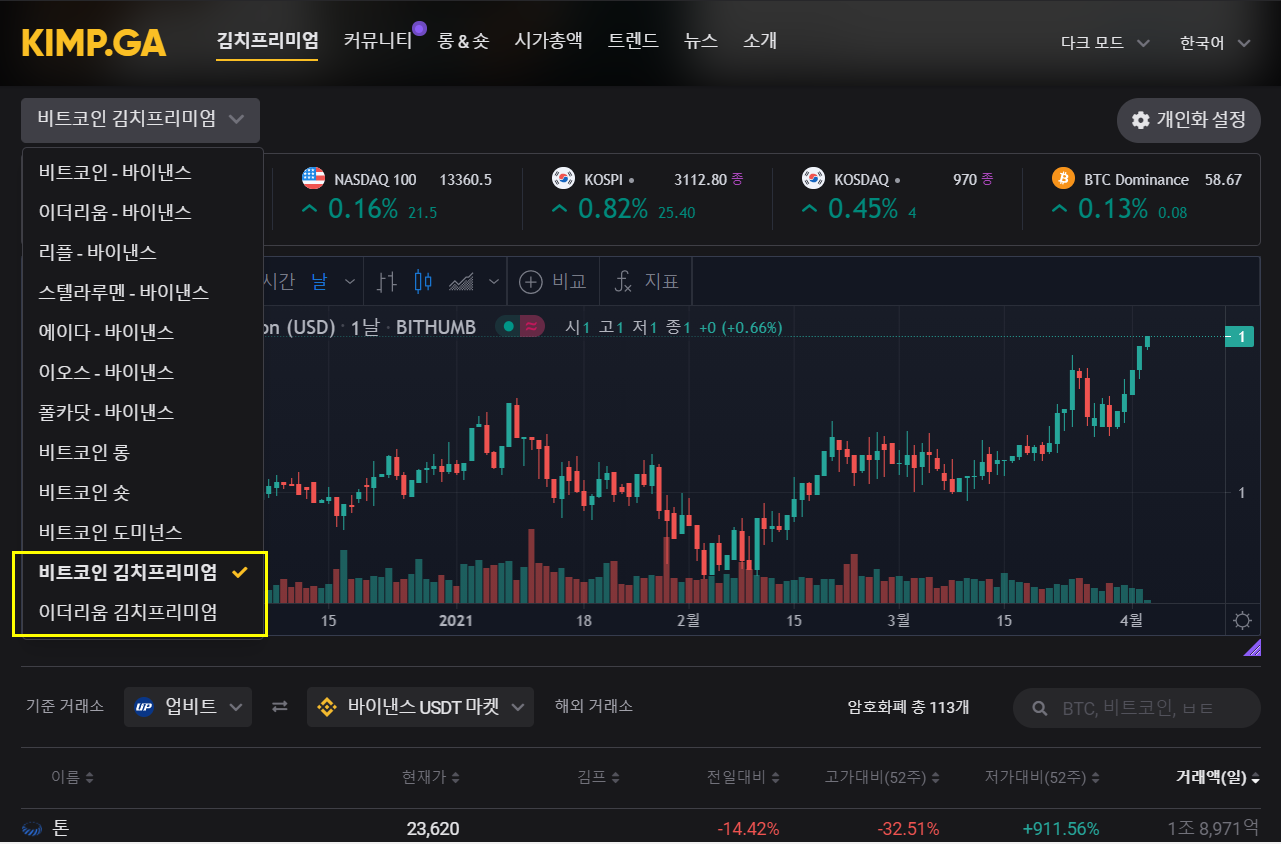Click the price label 1 on price axis
This screenshot has height=844, width=1281.
pyautogui.click(x=1240, y=337)
